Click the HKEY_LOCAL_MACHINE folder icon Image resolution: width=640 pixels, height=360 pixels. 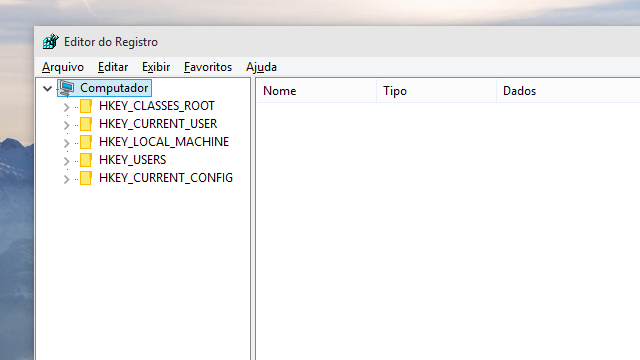pyautogui.click(x=86, y=142)
